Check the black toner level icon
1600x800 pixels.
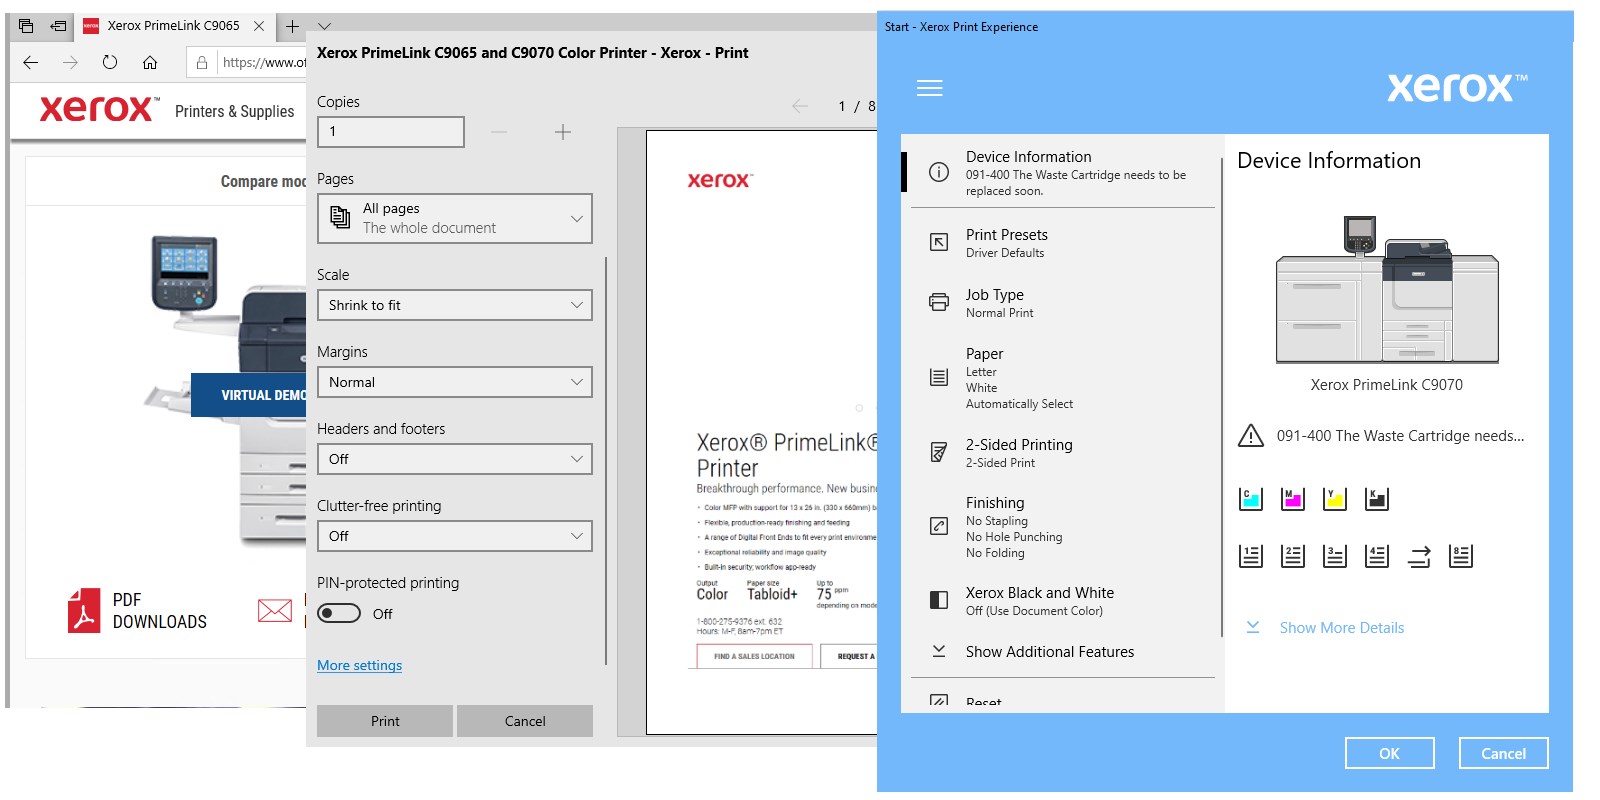tap(1376, 499)
